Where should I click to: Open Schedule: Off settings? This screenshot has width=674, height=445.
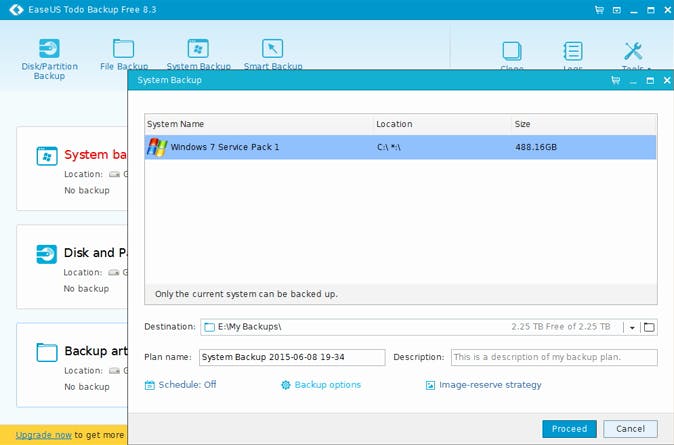pyautogui.click(x=181, y=385)
